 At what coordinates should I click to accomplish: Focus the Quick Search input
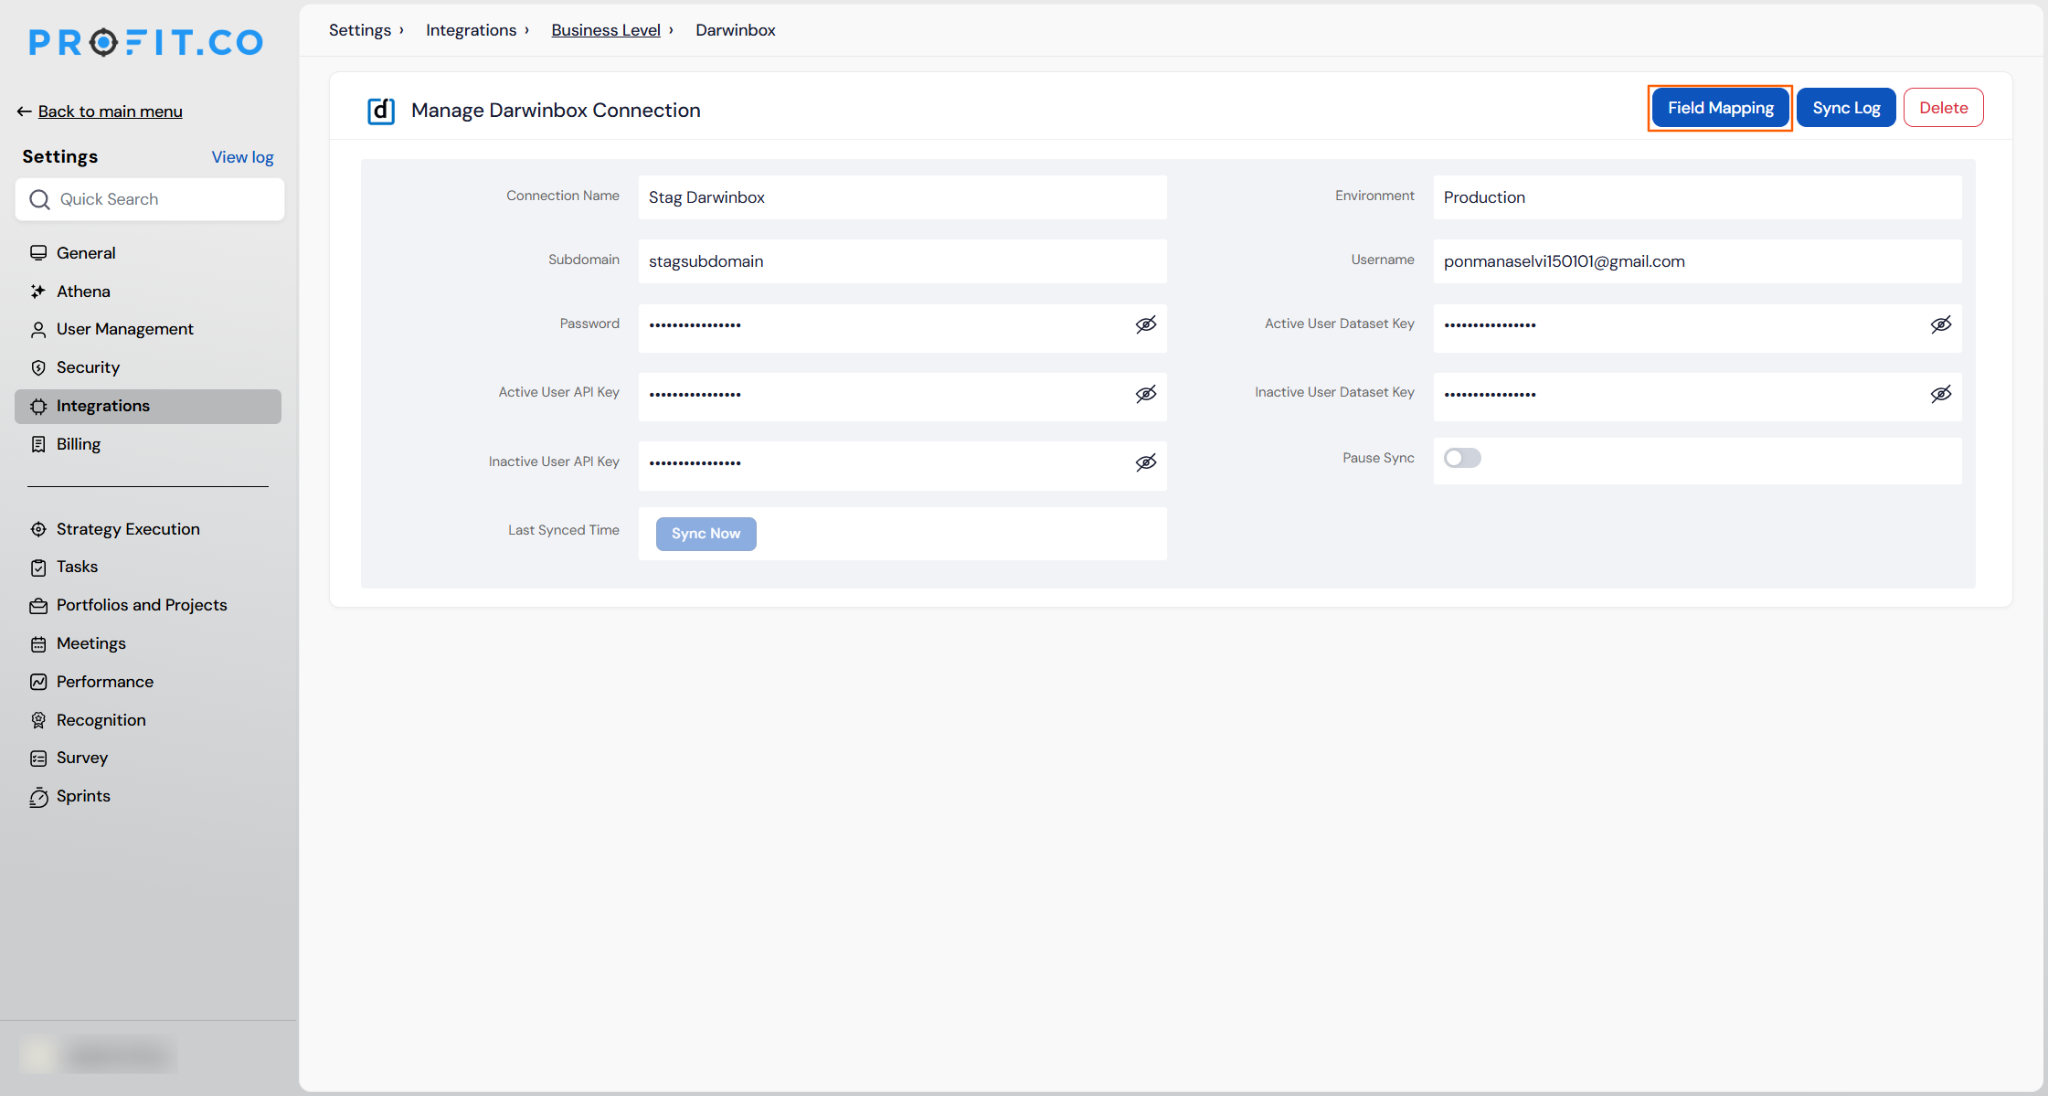150,199
